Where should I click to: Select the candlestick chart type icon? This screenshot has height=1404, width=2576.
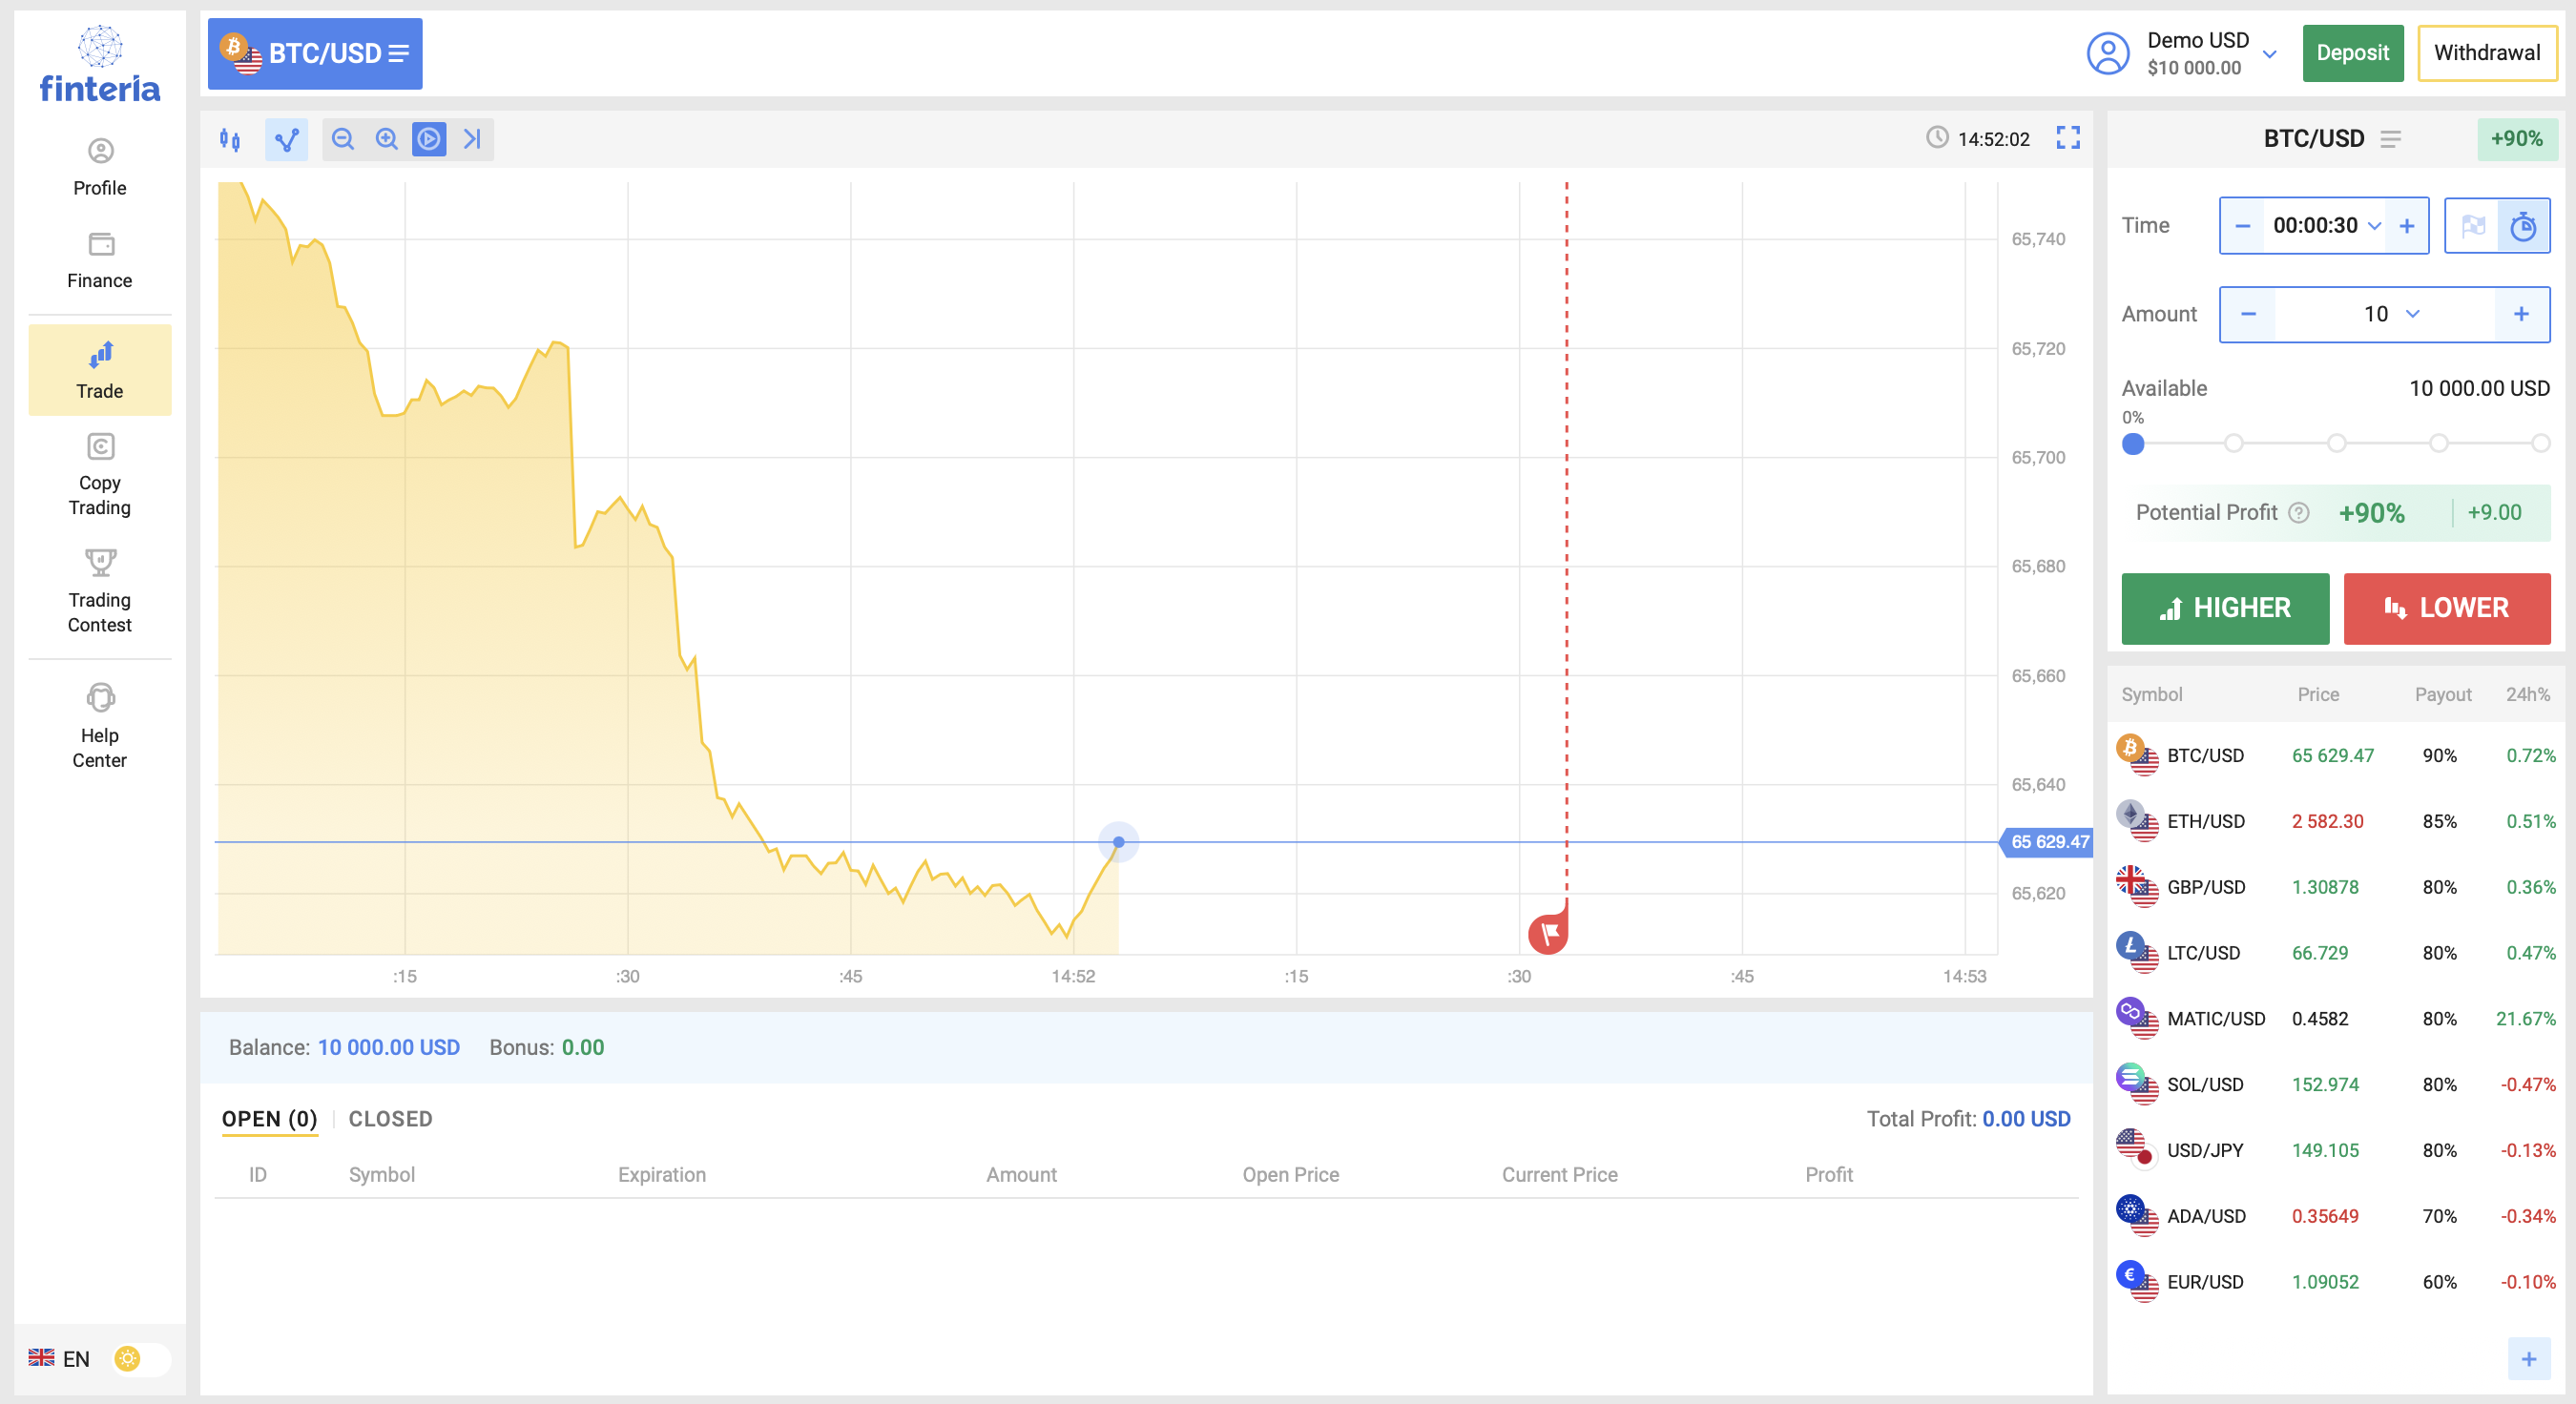point(230,139)
